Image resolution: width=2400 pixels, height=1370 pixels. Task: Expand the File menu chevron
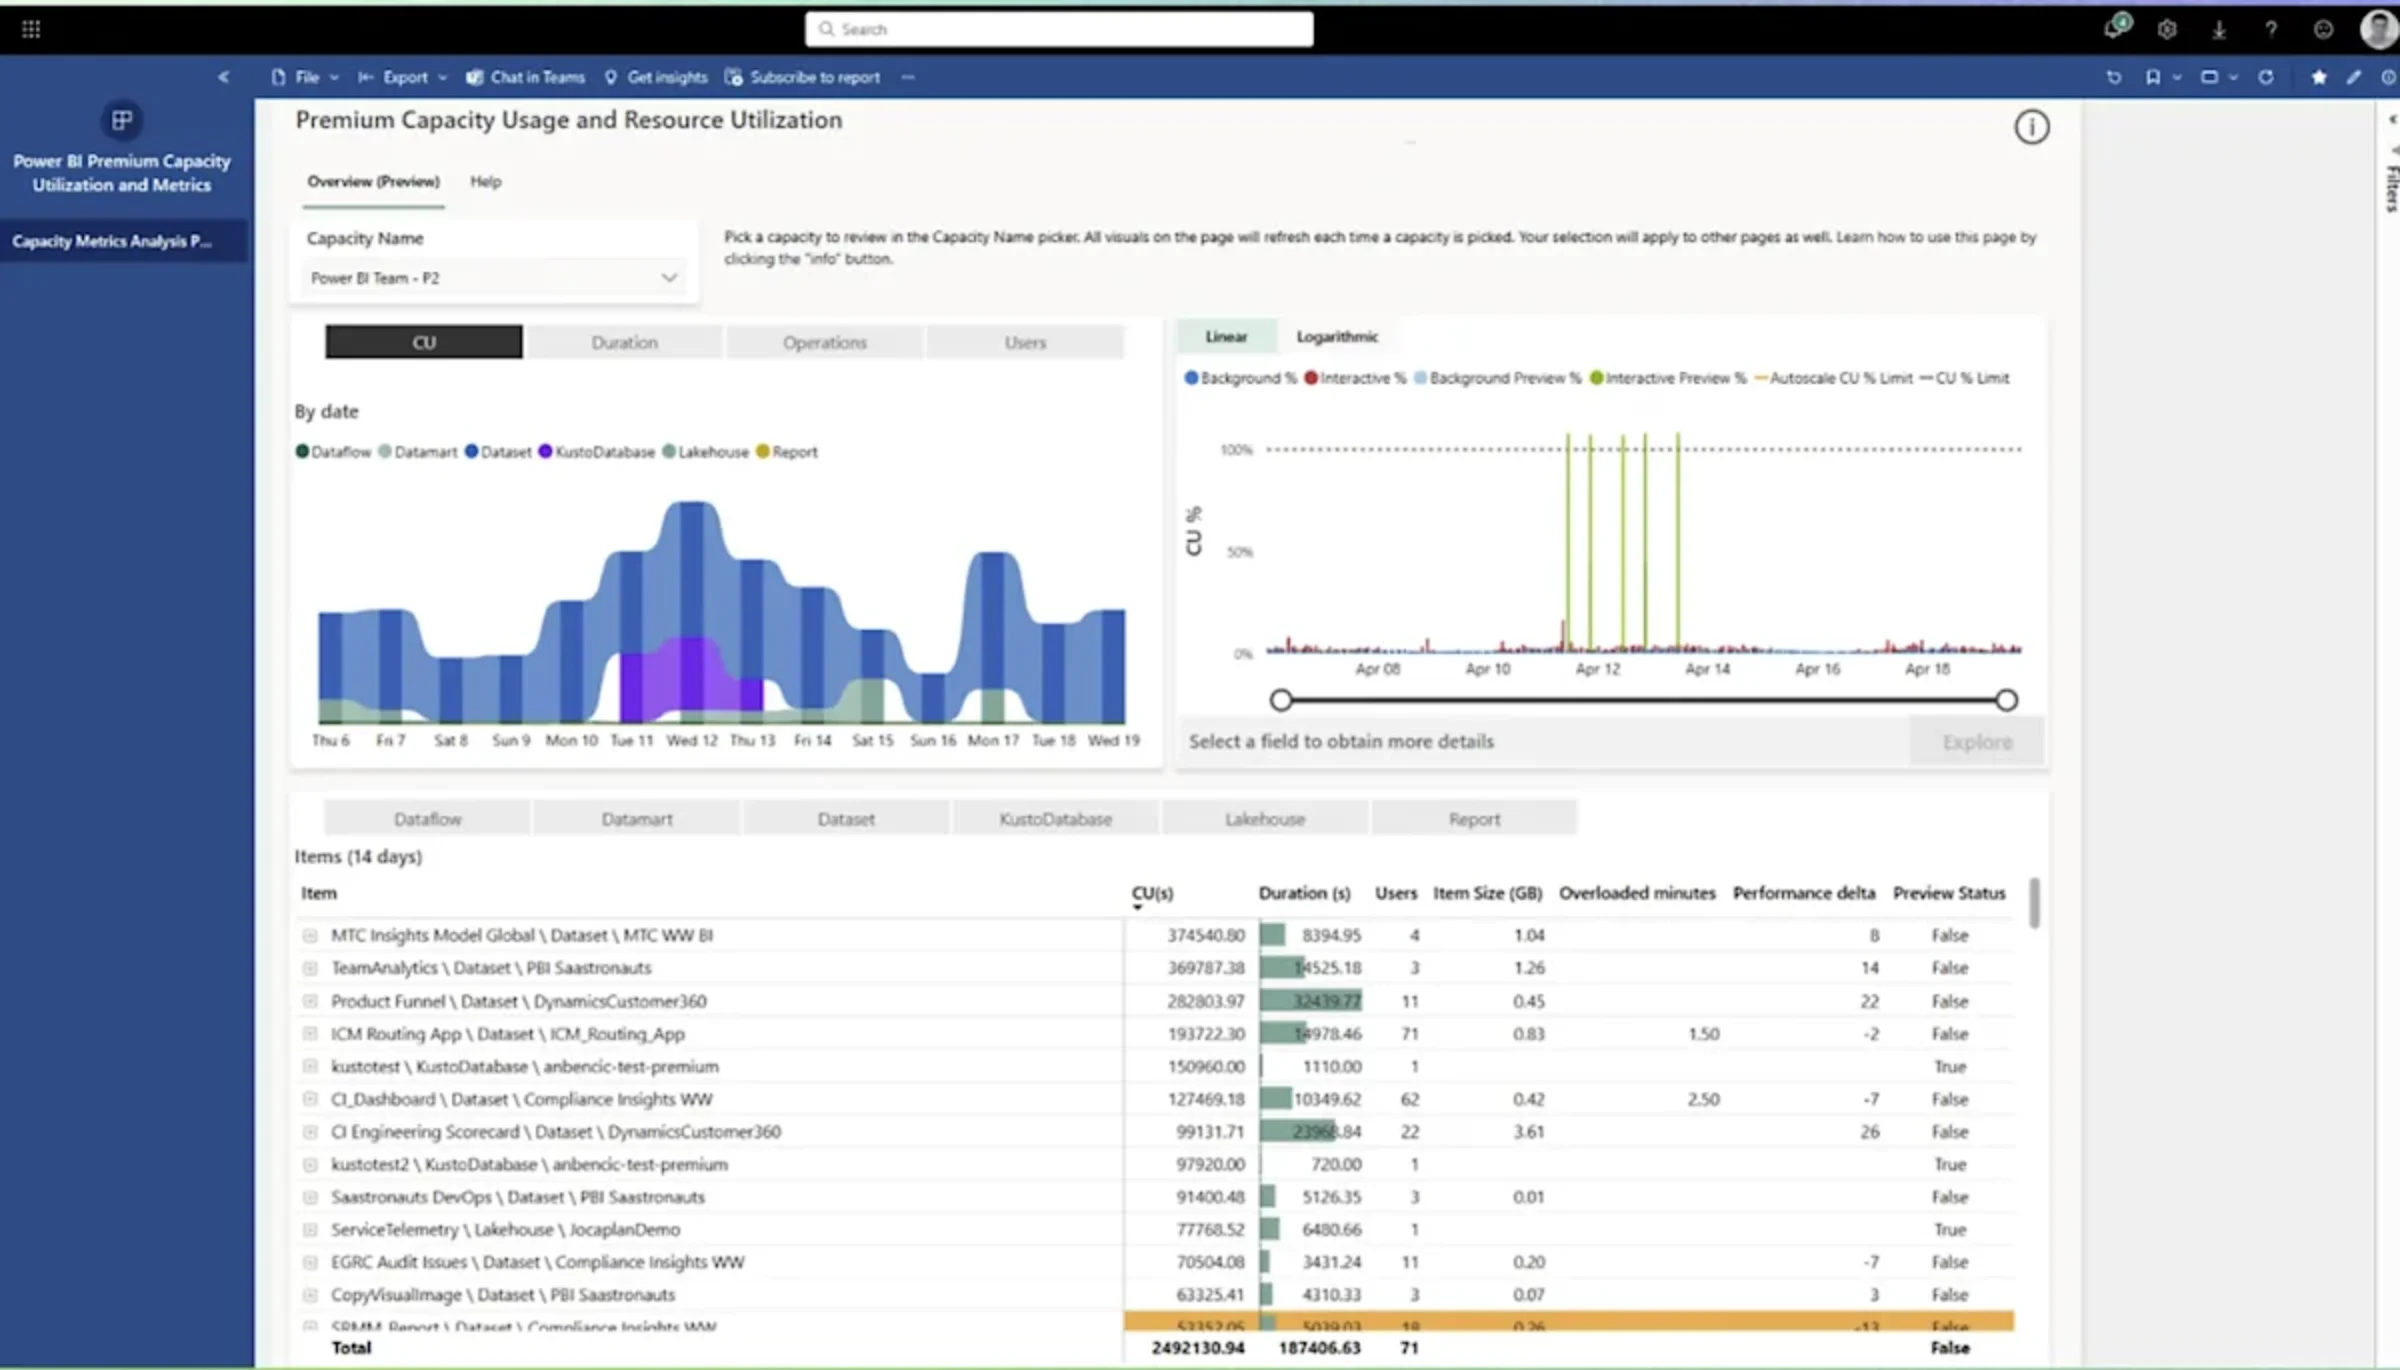pyautogui.click(x=334, y=77)
